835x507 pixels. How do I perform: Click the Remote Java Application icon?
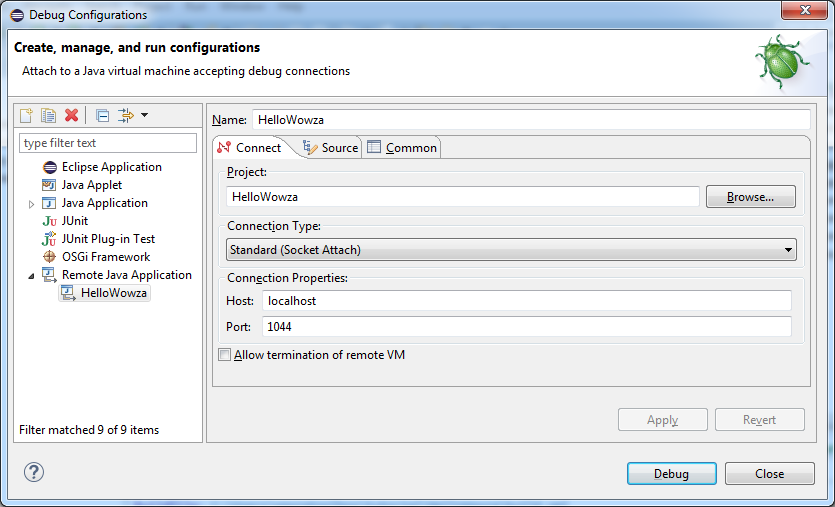tap(50, 275)
